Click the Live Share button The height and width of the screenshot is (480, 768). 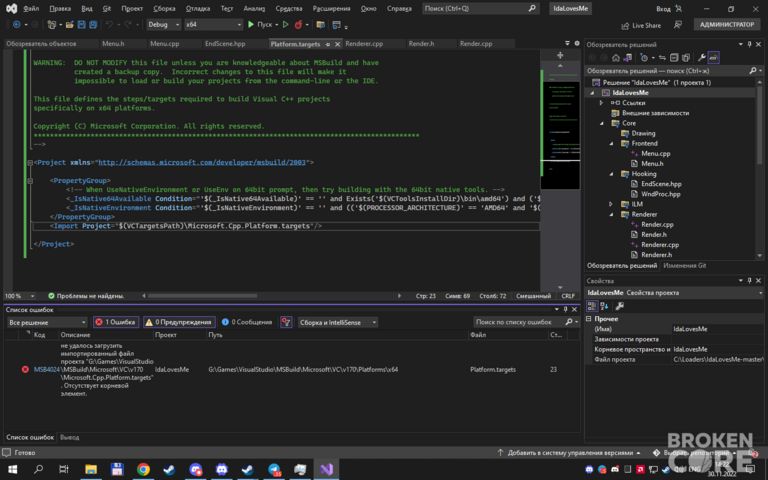641,25
